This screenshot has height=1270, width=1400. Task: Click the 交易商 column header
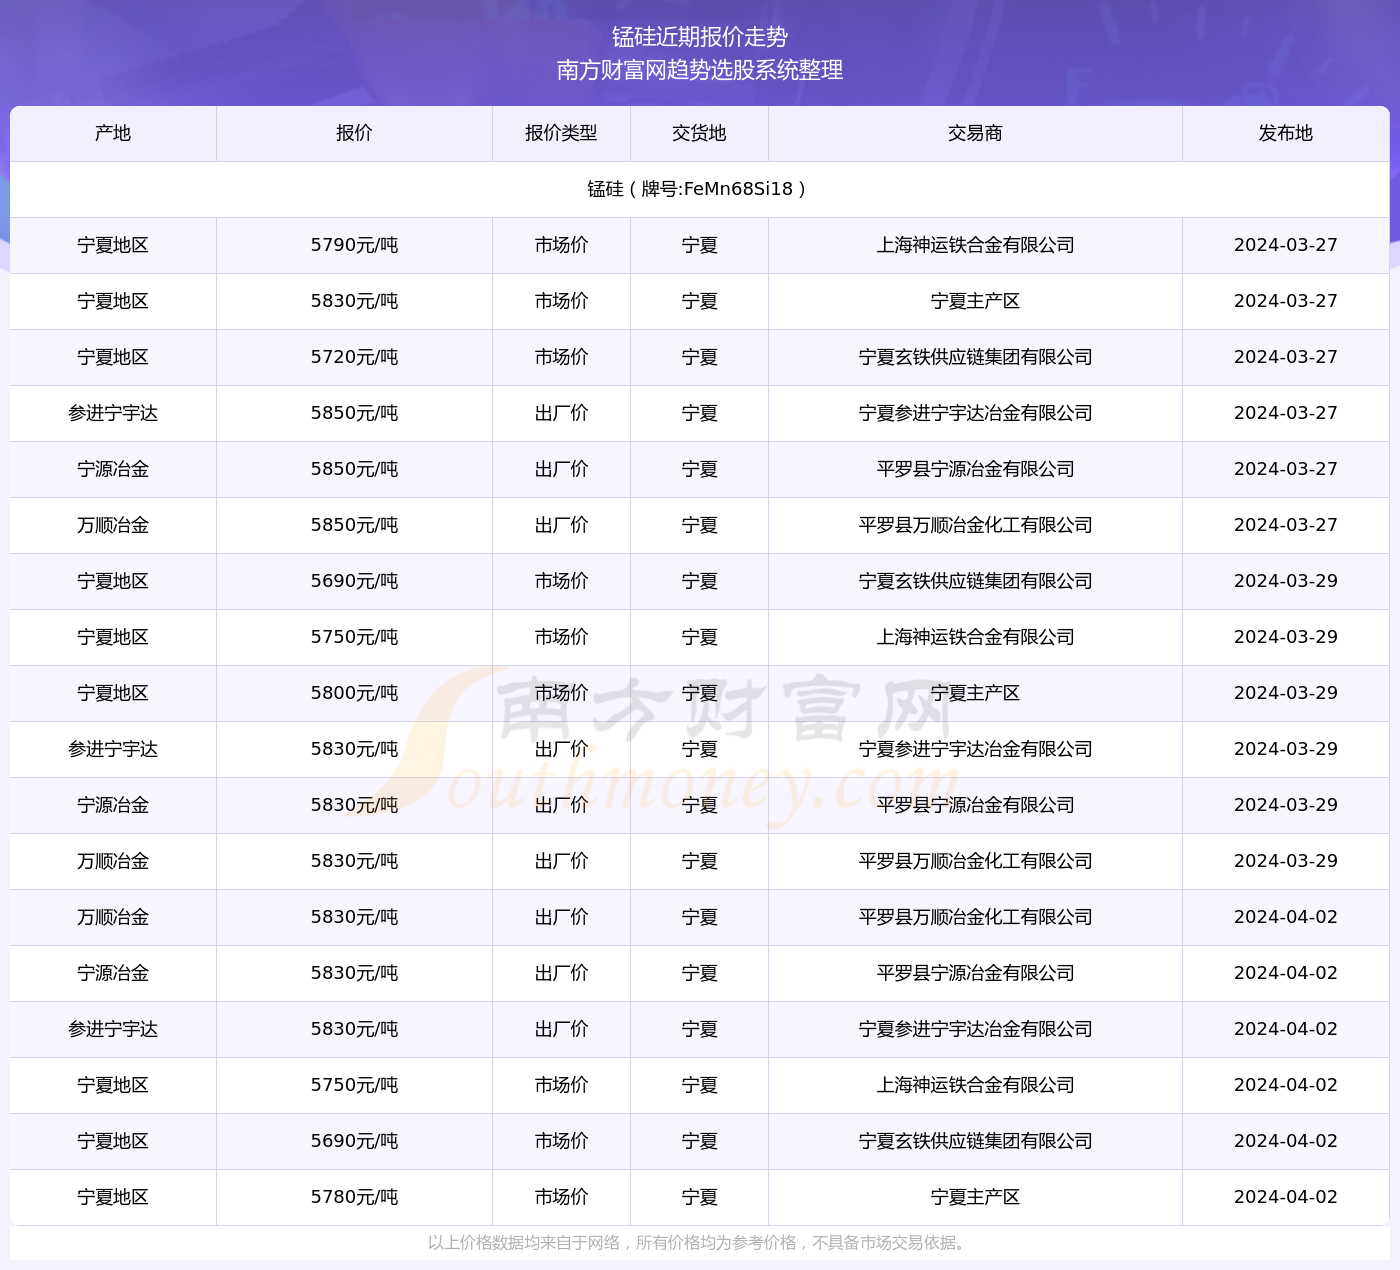point(975,133)
